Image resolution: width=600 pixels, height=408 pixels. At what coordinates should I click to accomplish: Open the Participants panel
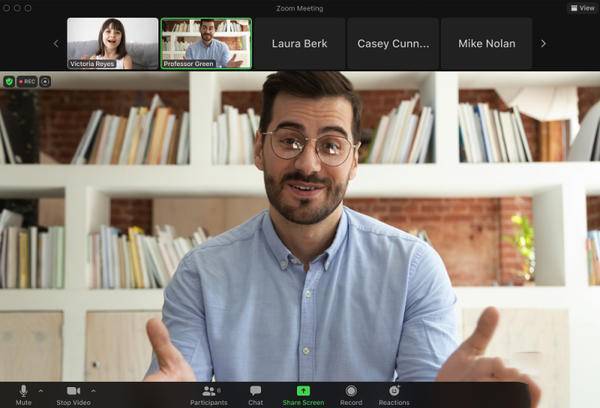[x=208, y=391]
